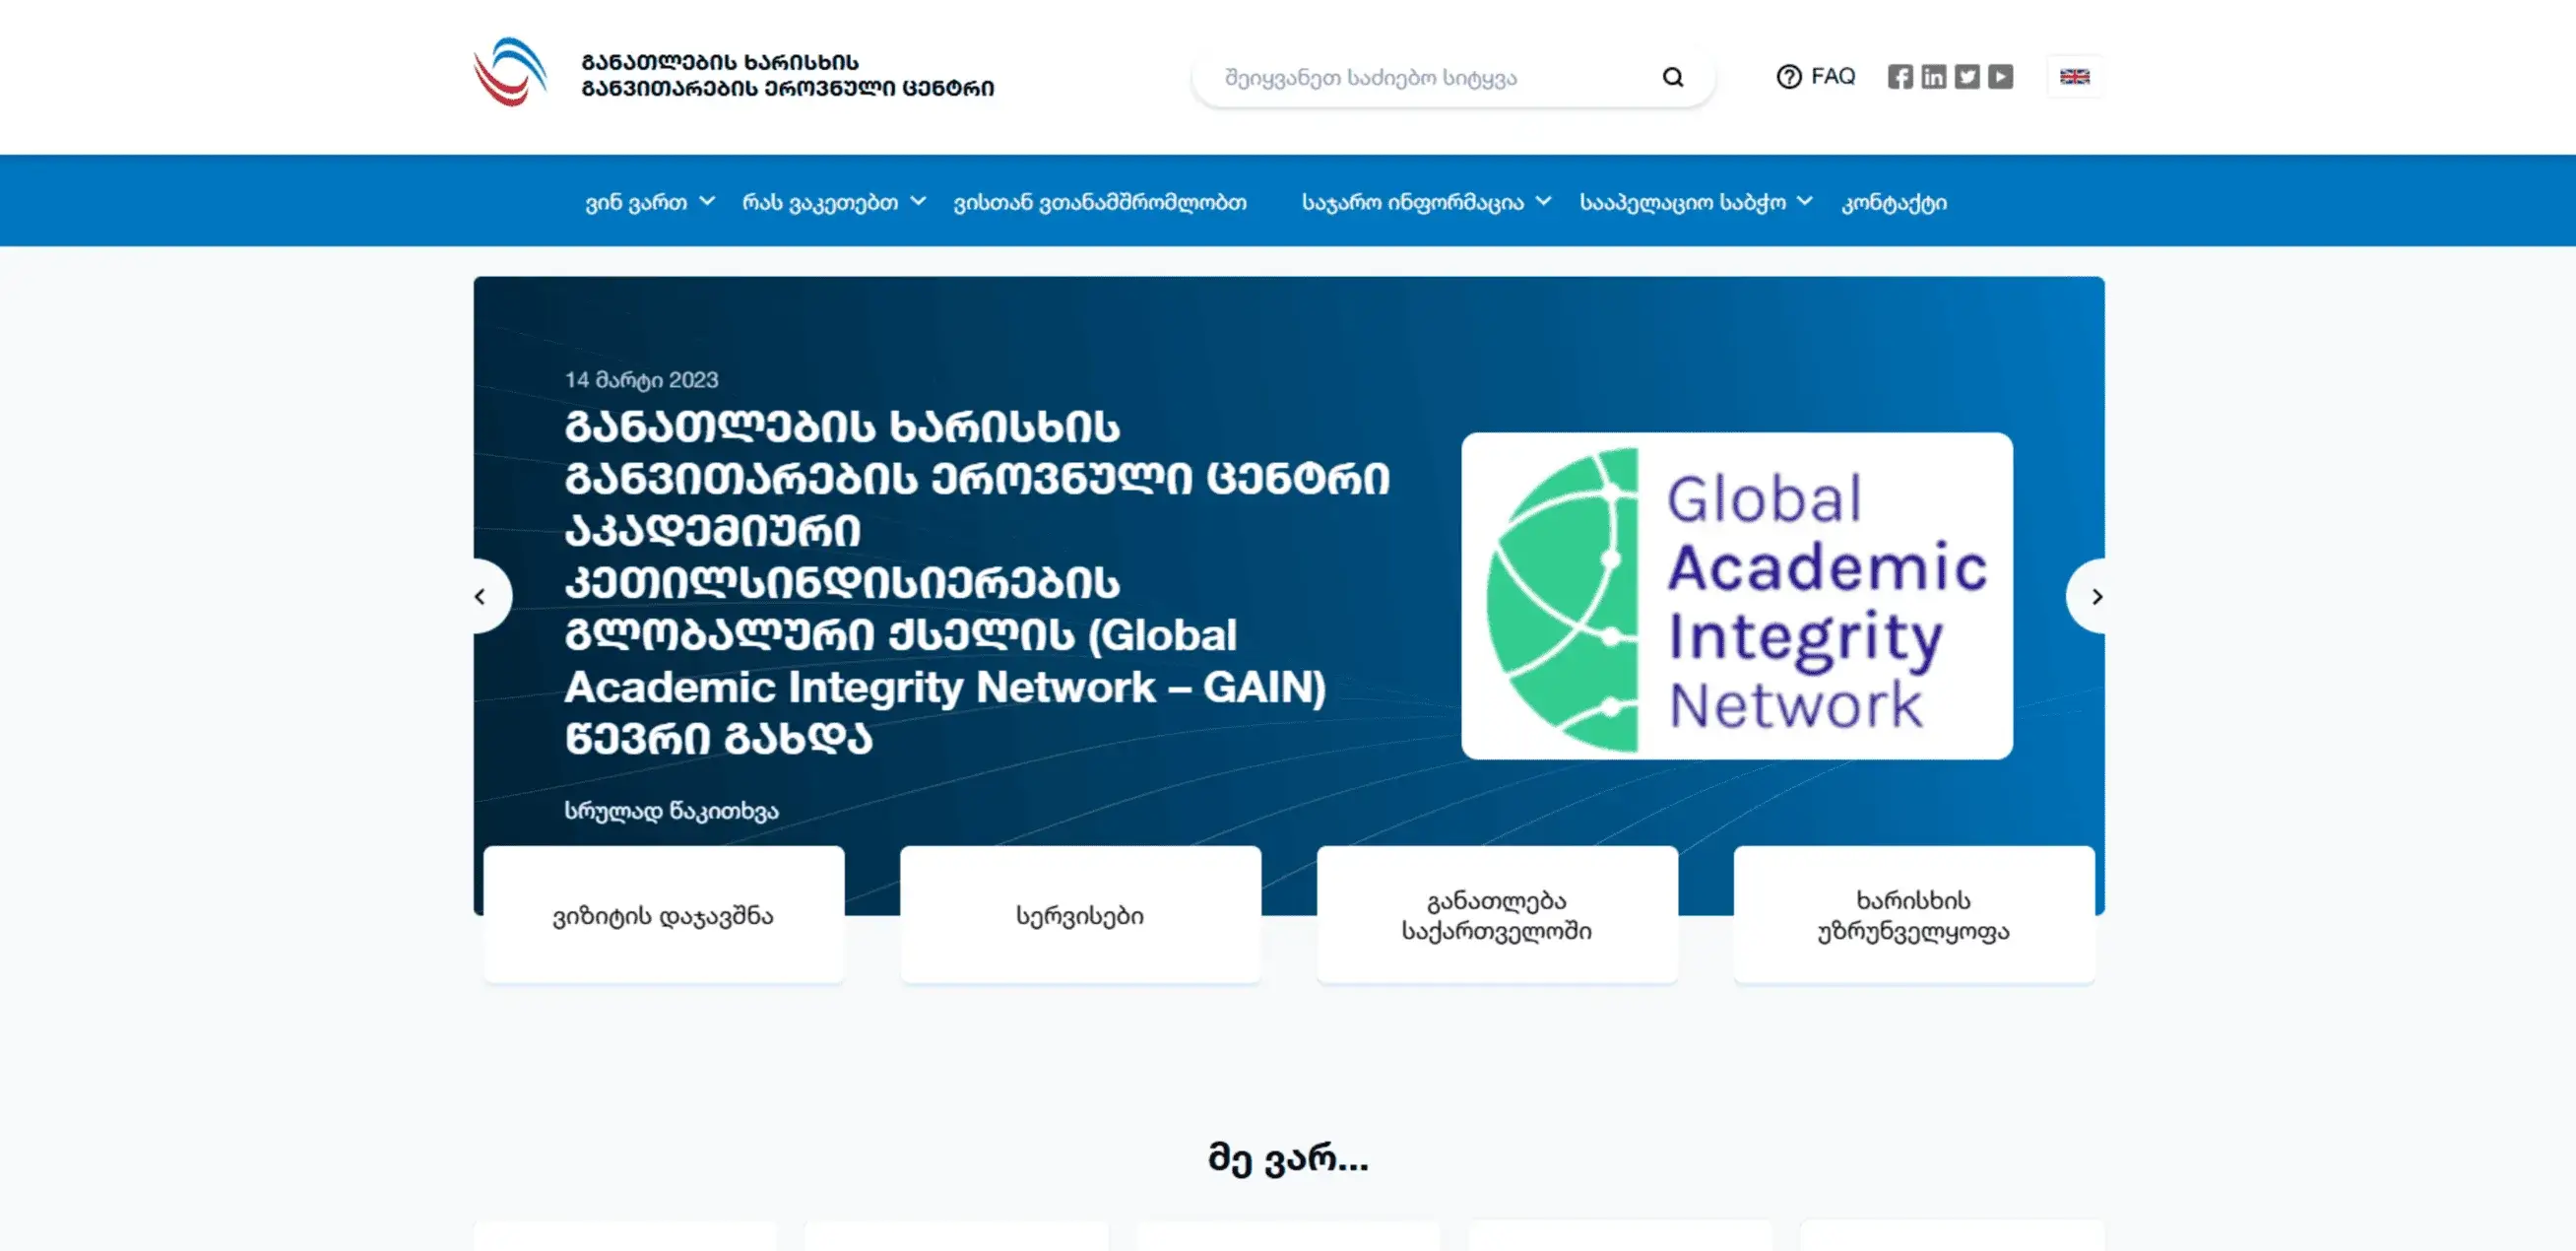Open the 'სერვისები' card

click(x=1080, y=915)
